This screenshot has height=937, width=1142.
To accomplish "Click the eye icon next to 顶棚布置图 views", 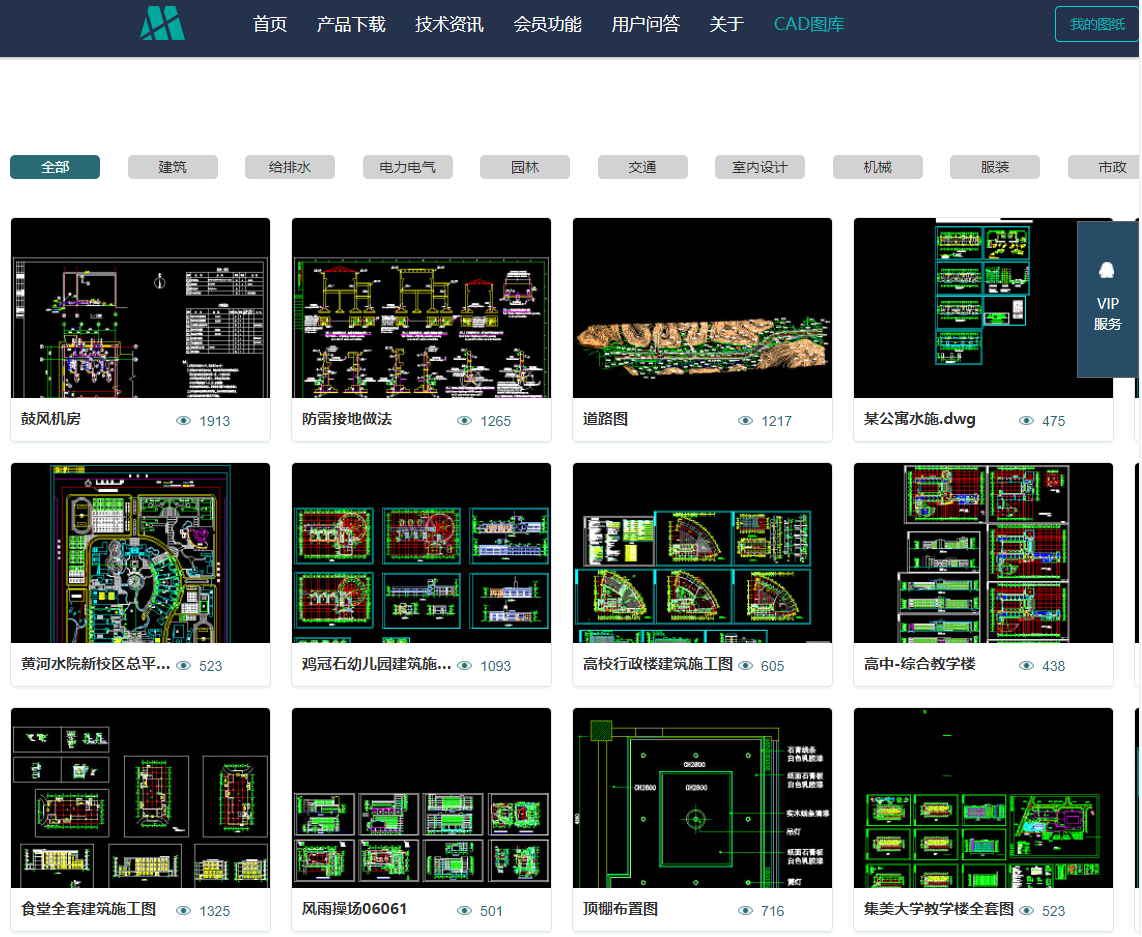I will pyautogui.click(x=745, y=910).
